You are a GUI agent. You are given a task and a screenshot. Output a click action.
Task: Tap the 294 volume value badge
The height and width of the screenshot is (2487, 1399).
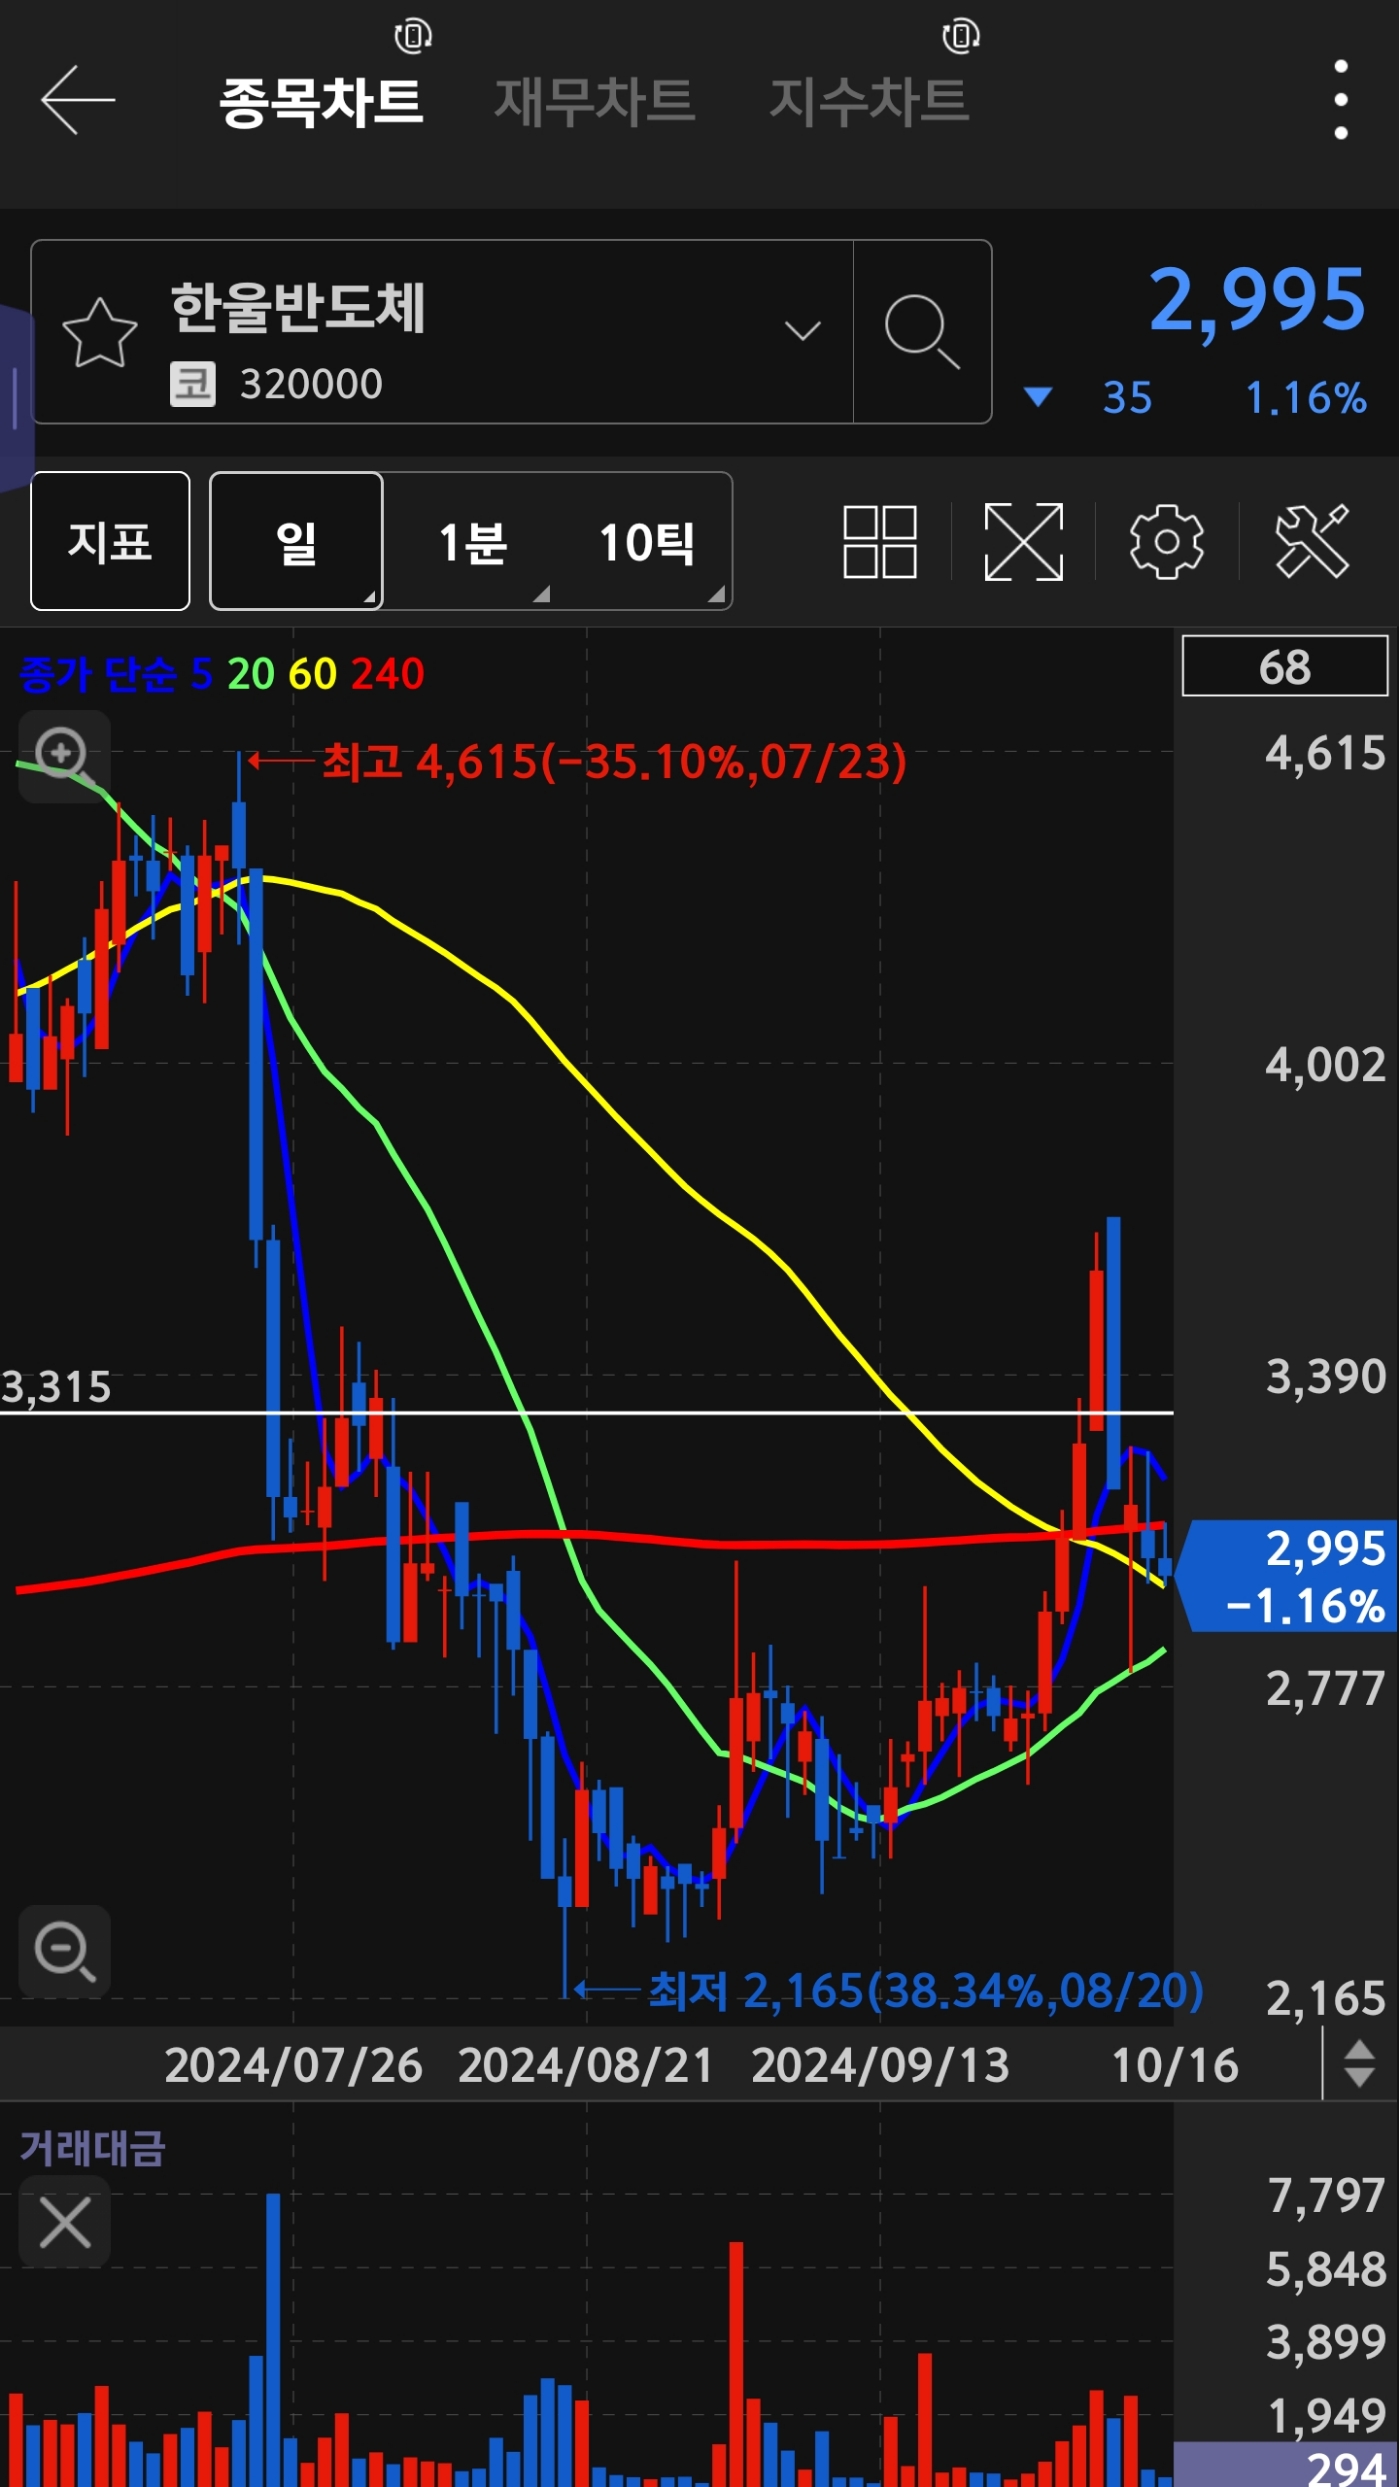(1286, 2465)
